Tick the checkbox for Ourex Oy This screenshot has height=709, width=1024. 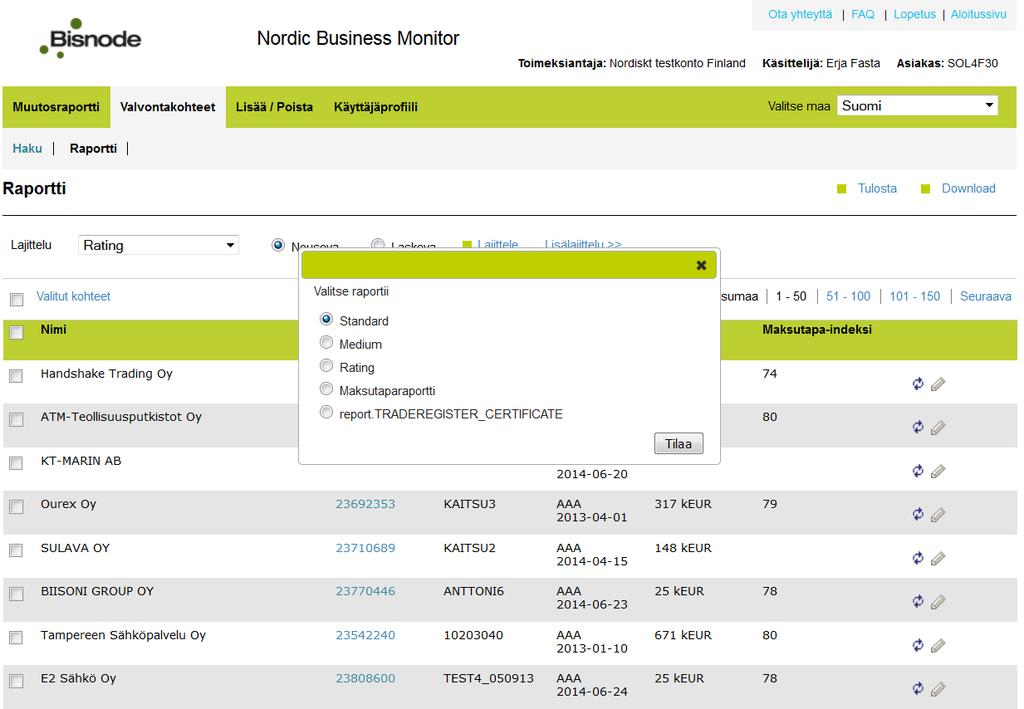tap(16, 507)
